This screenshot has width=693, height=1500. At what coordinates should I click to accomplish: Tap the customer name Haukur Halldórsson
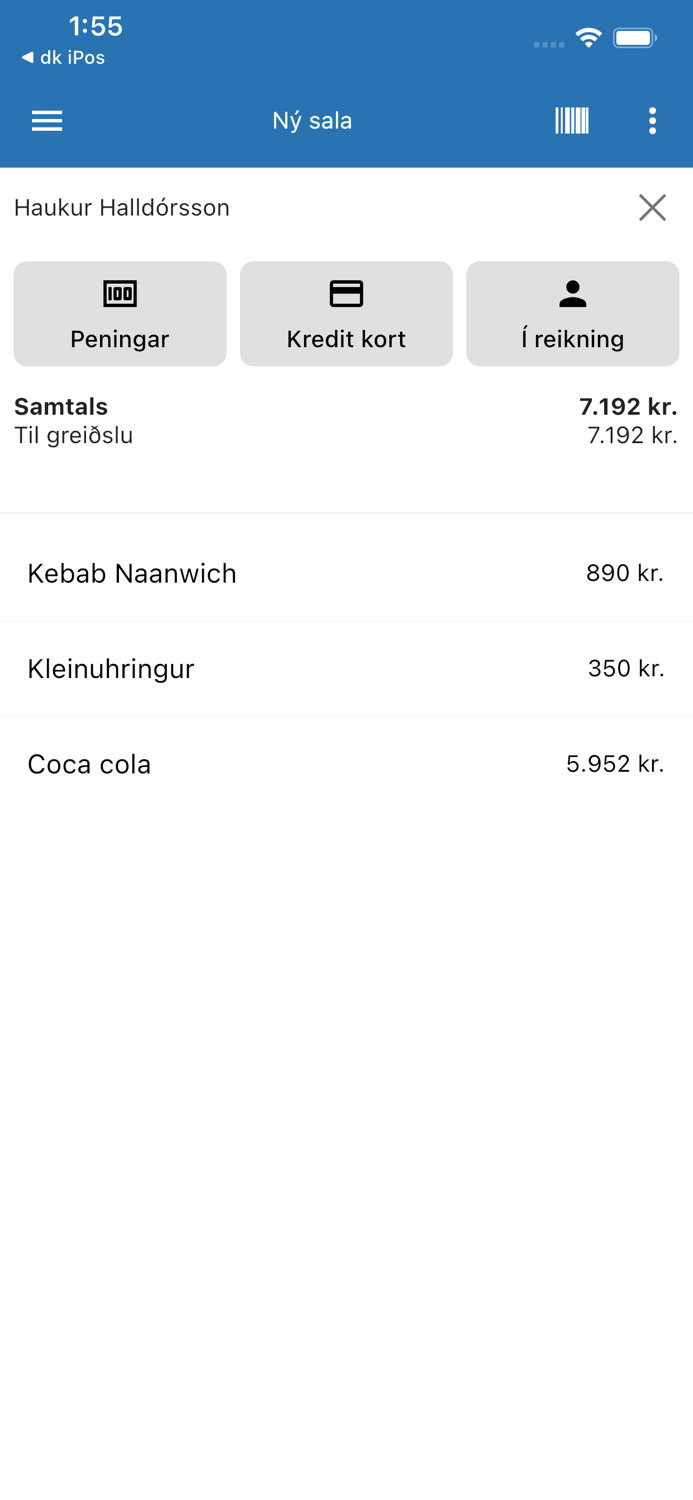pos(122,207)
